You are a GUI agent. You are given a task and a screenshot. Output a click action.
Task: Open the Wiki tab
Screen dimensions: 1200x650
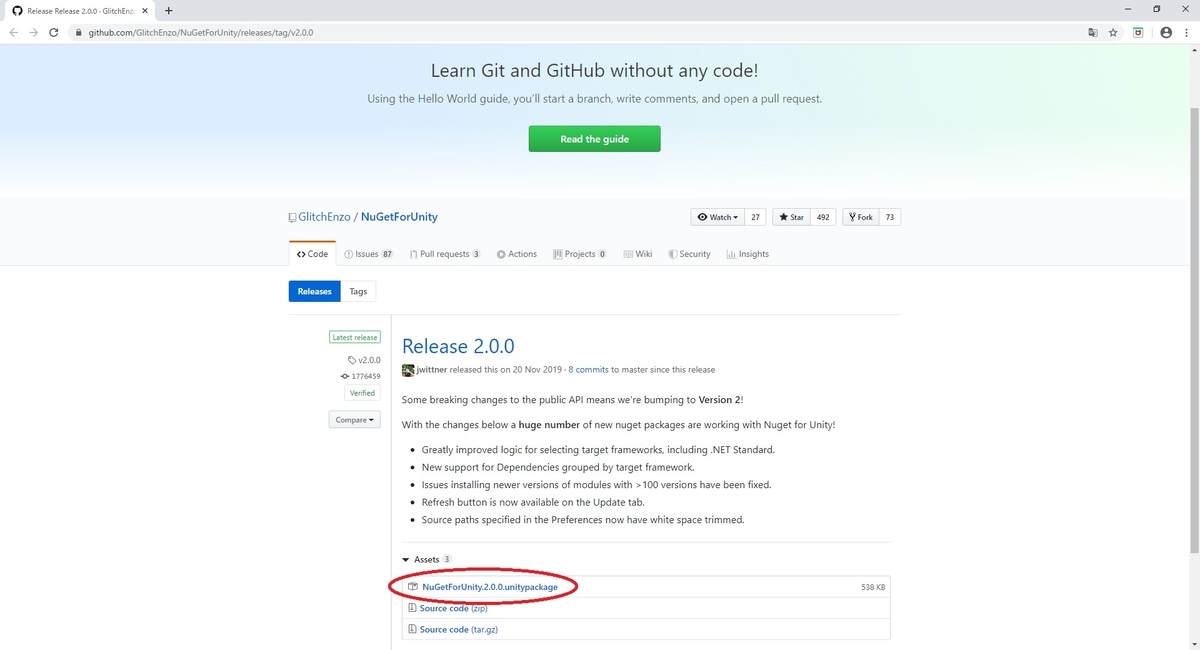638,254
